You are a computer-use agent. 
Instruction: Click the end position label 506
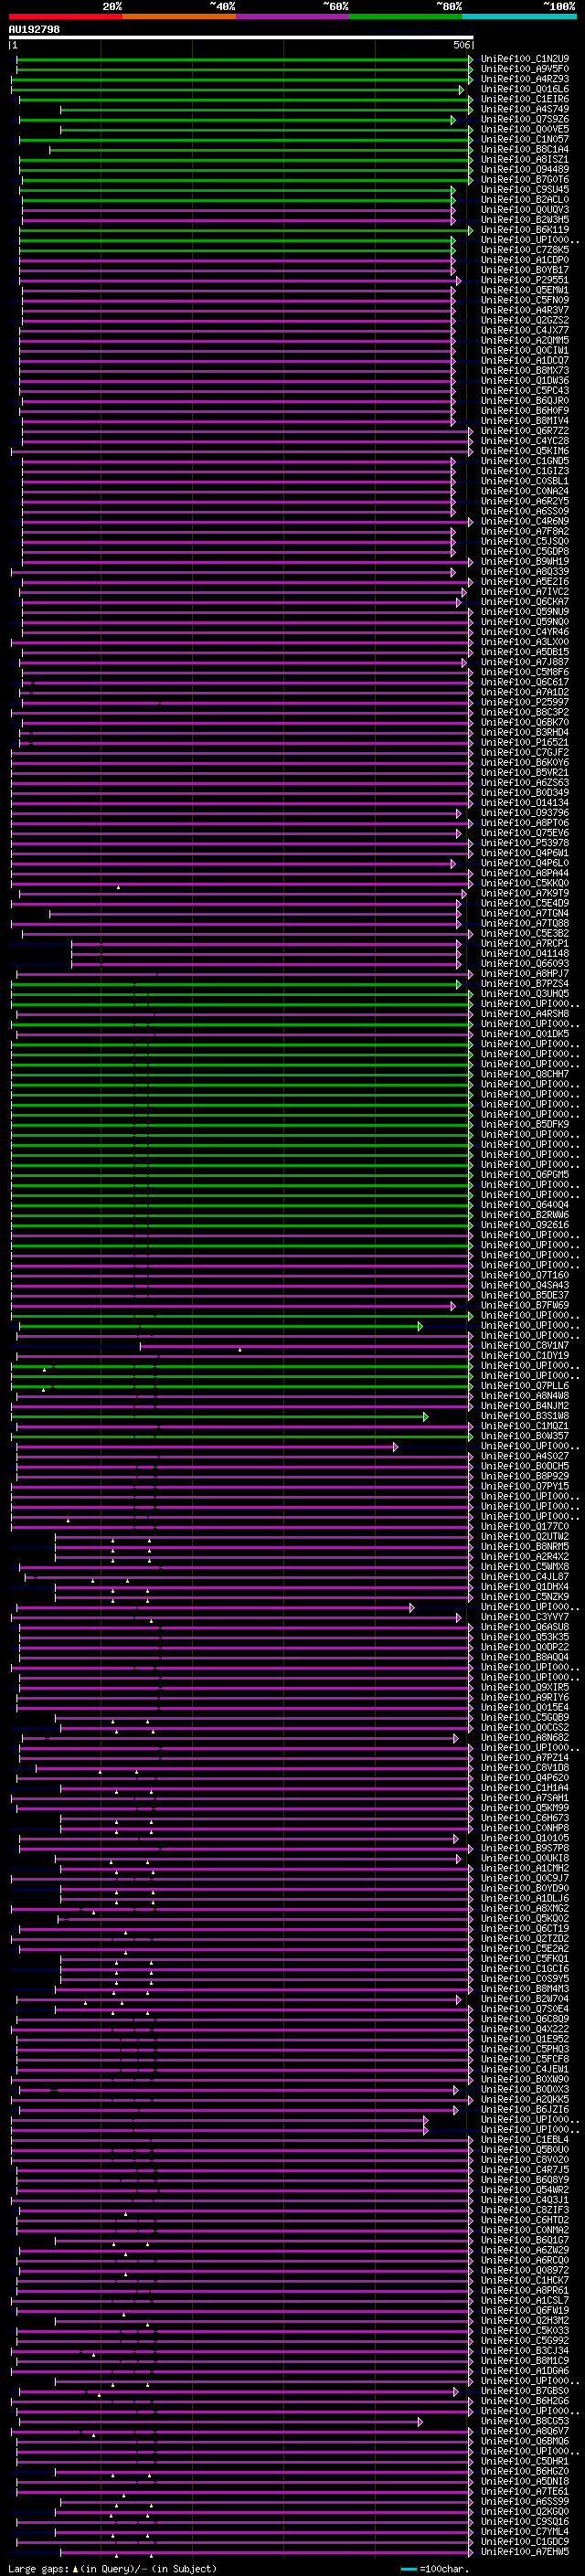pyautogui.click(x=462, y=45)
